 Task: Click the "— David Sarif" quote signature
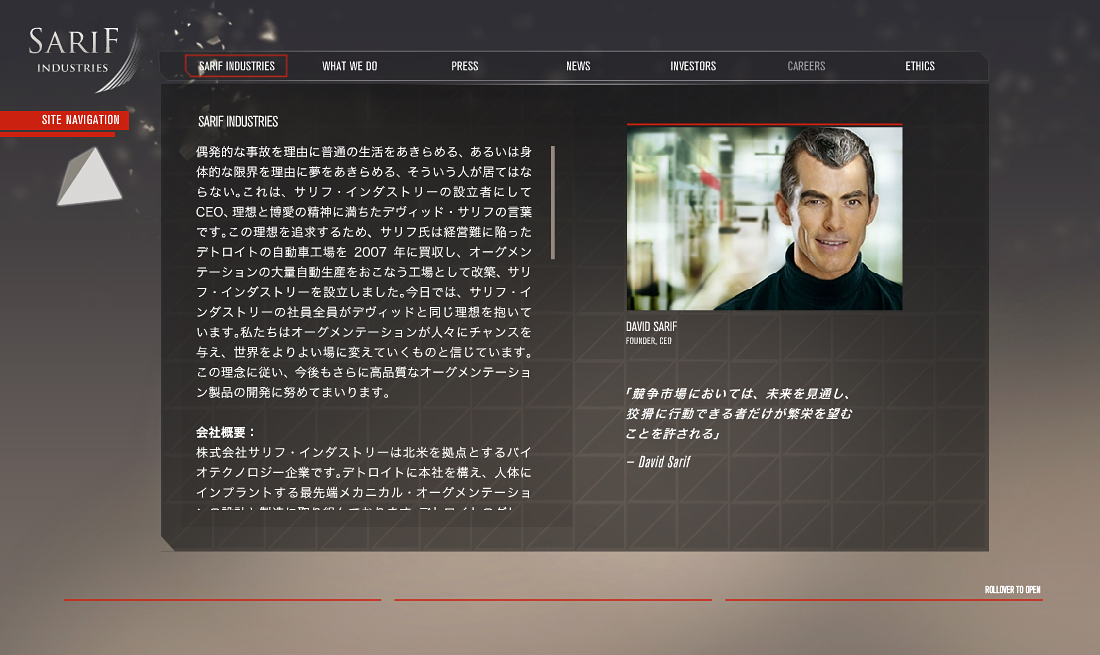[658, 462]
